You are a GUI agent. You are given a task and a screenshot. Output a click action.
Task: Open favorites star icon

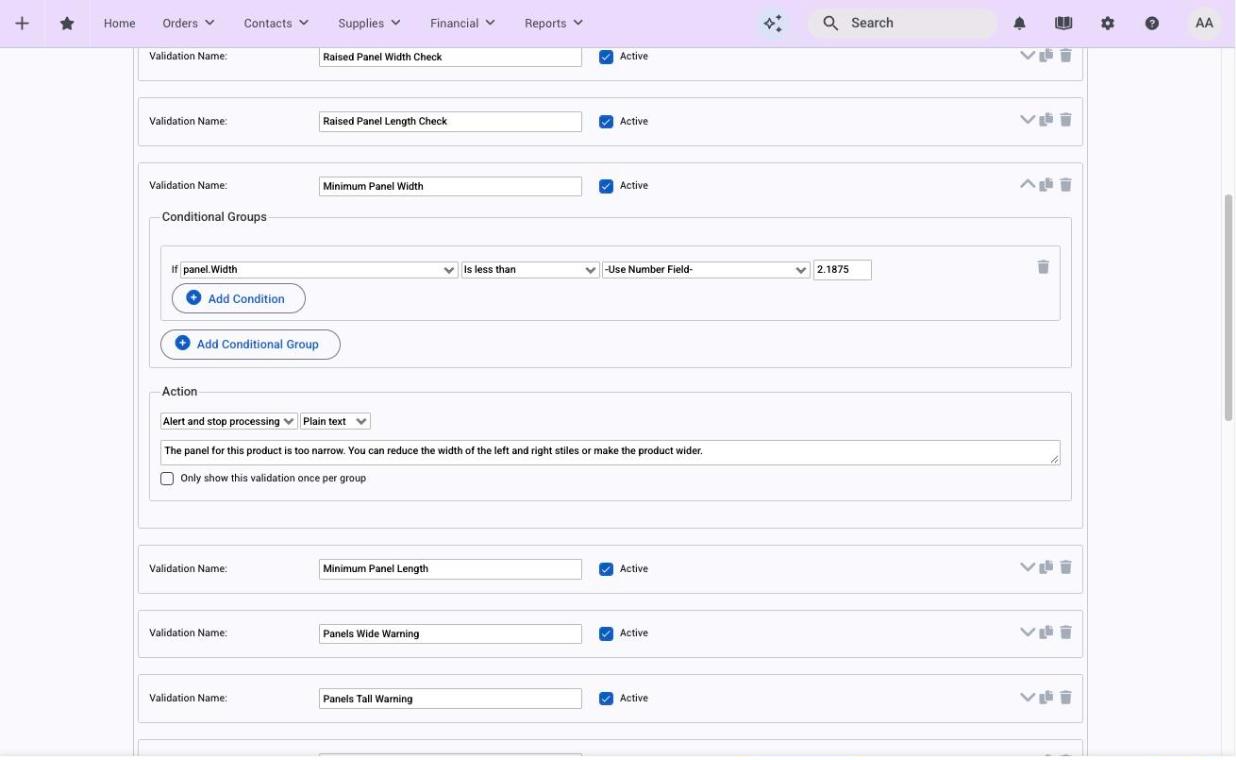pyautogui.click(x=67, y=23)
